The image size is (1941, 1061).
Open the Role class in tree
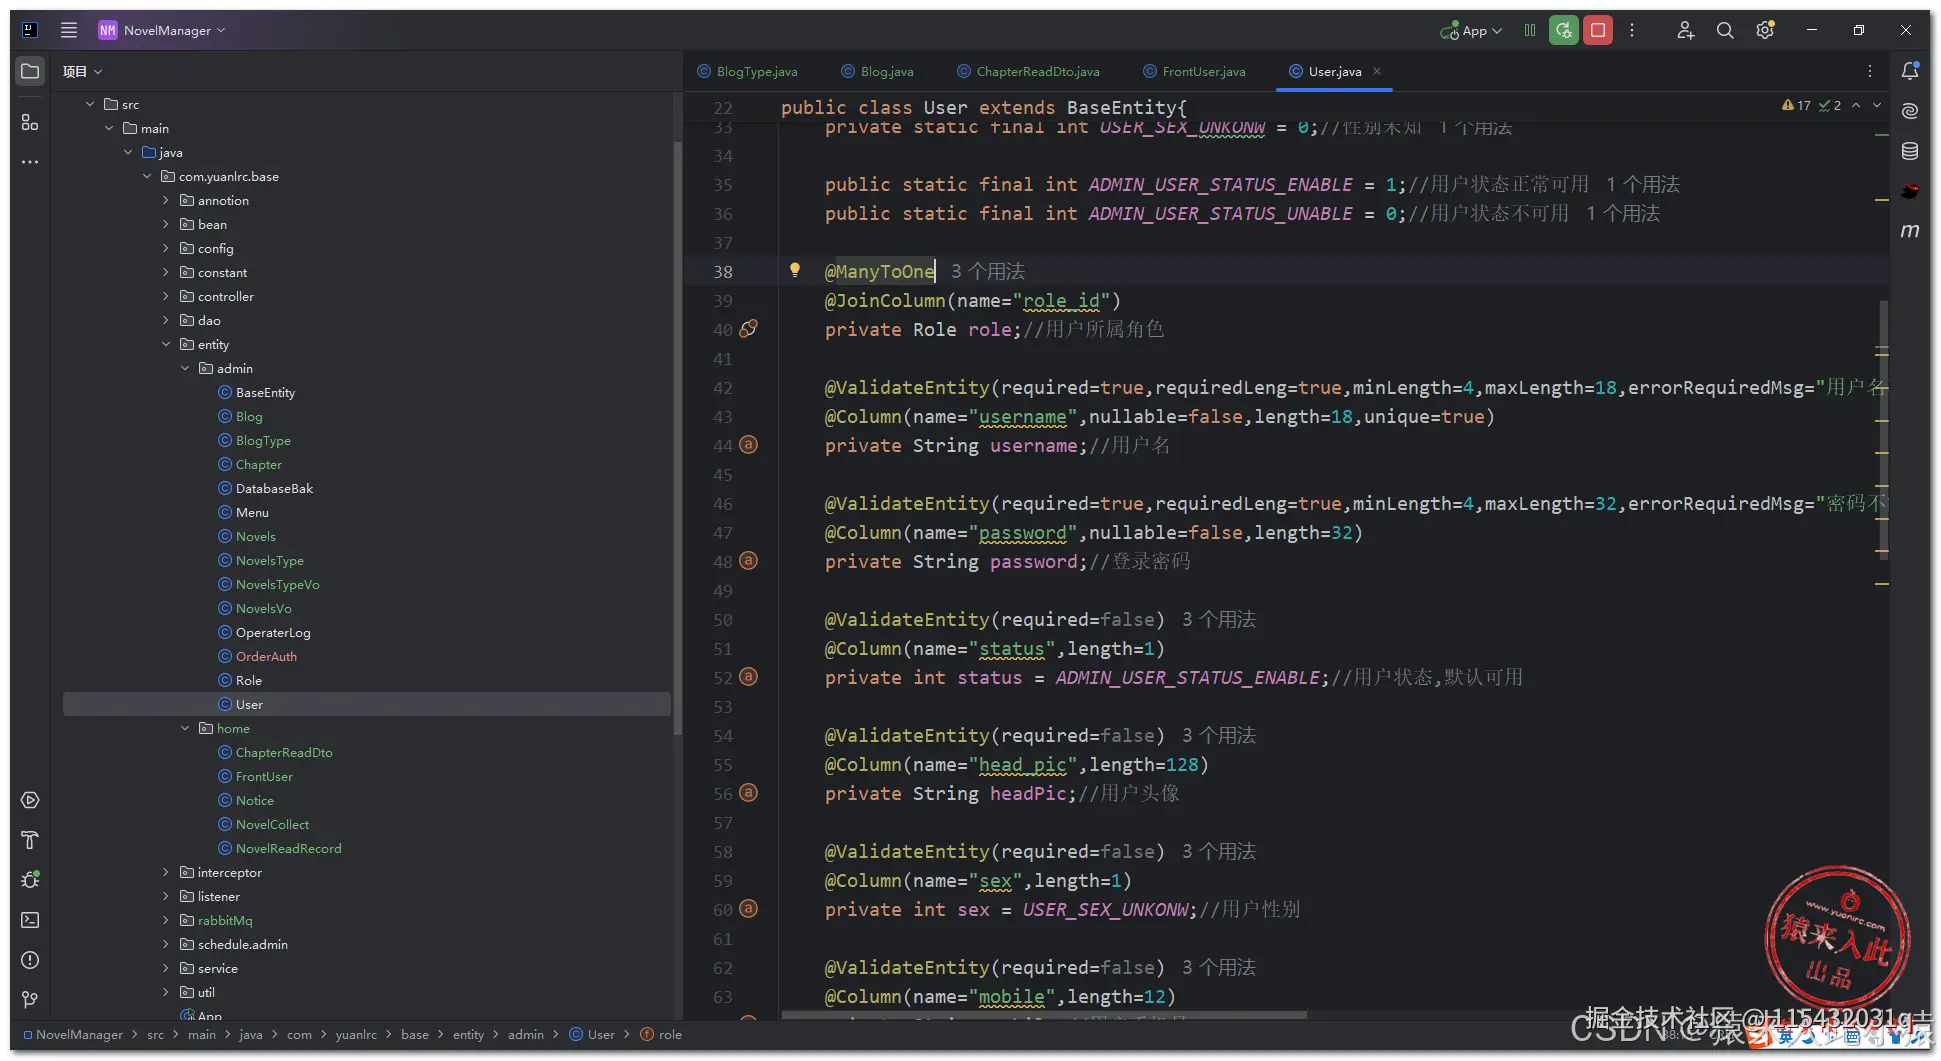(248, 680)
